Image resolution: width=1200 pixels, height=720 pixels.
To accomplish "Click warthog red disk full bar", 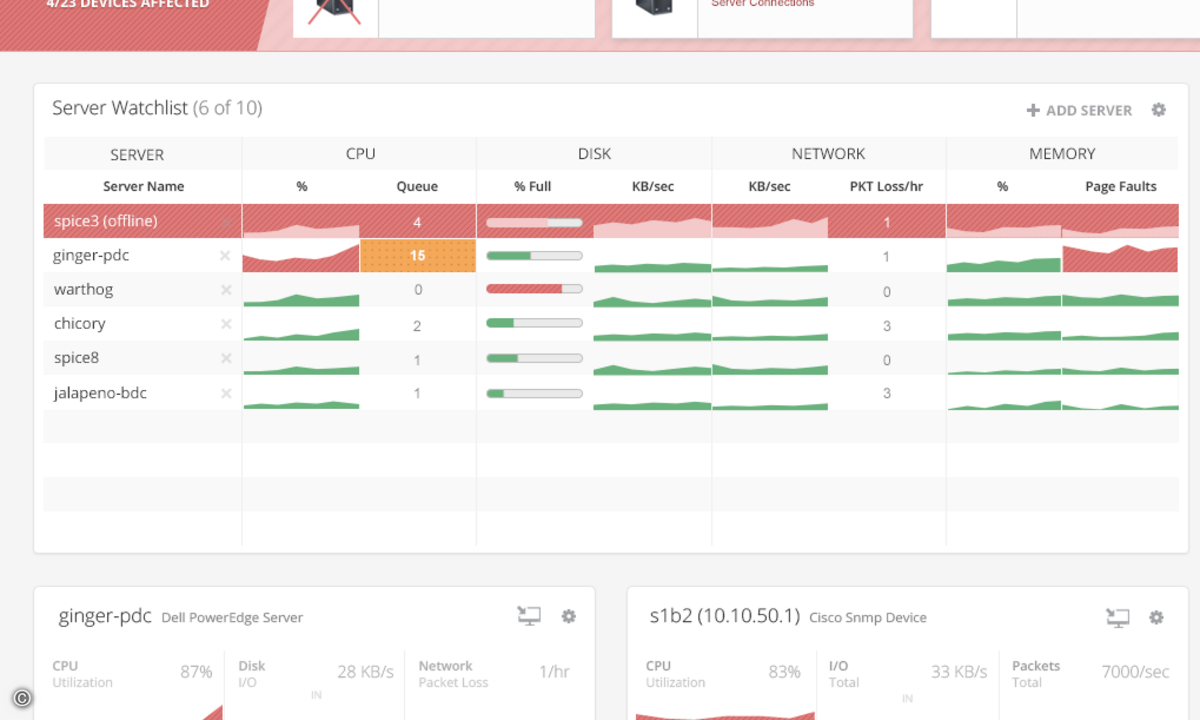I will 534,289.
